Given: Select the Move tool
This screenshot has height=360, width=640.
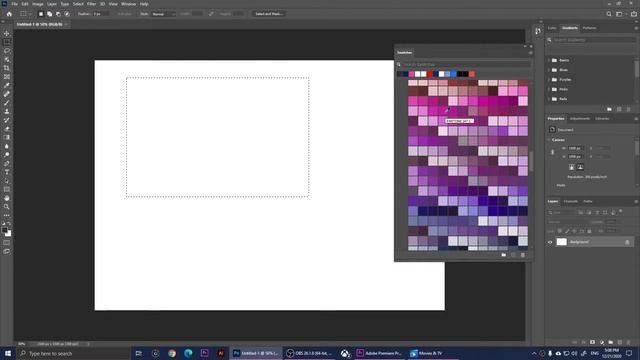Looking at the screenshot, I should [x=7, y=33].
